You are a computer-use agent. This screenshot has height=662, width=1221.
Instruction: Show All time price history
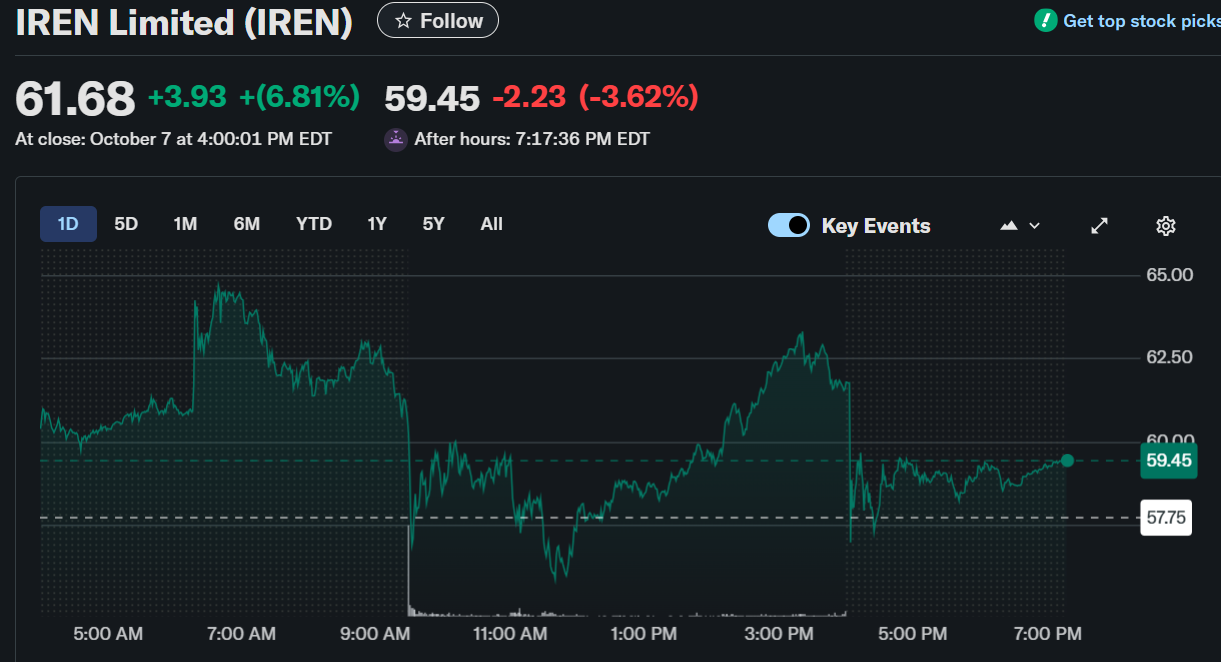491,224
